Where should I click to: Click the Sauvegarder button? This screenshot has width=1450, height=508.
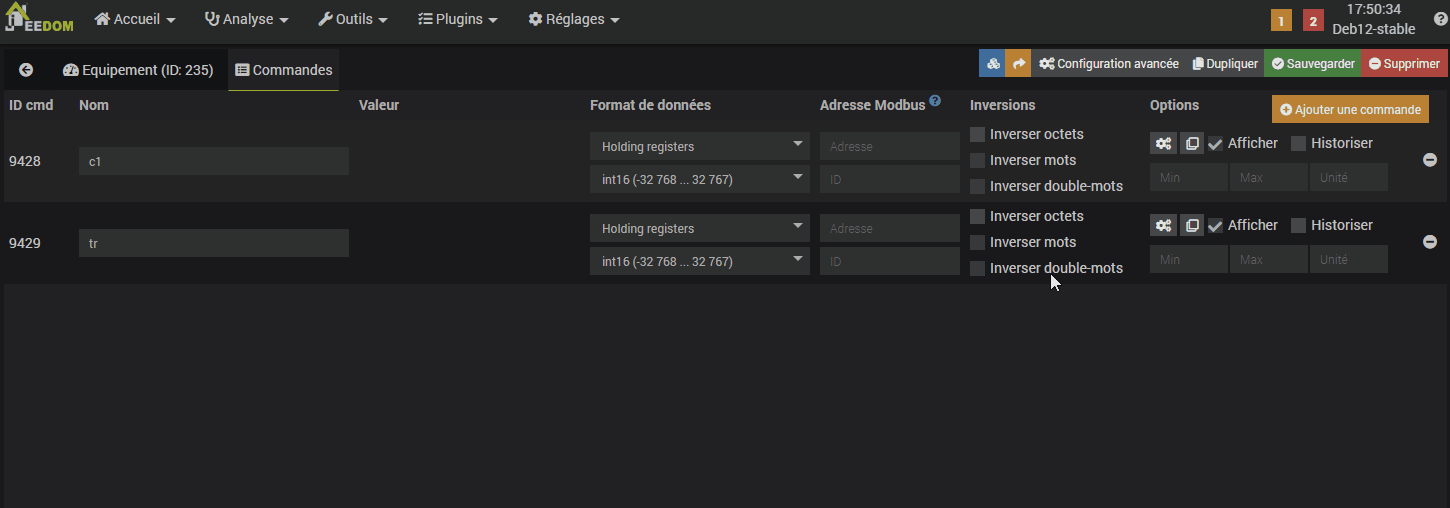click(1312, 63)
